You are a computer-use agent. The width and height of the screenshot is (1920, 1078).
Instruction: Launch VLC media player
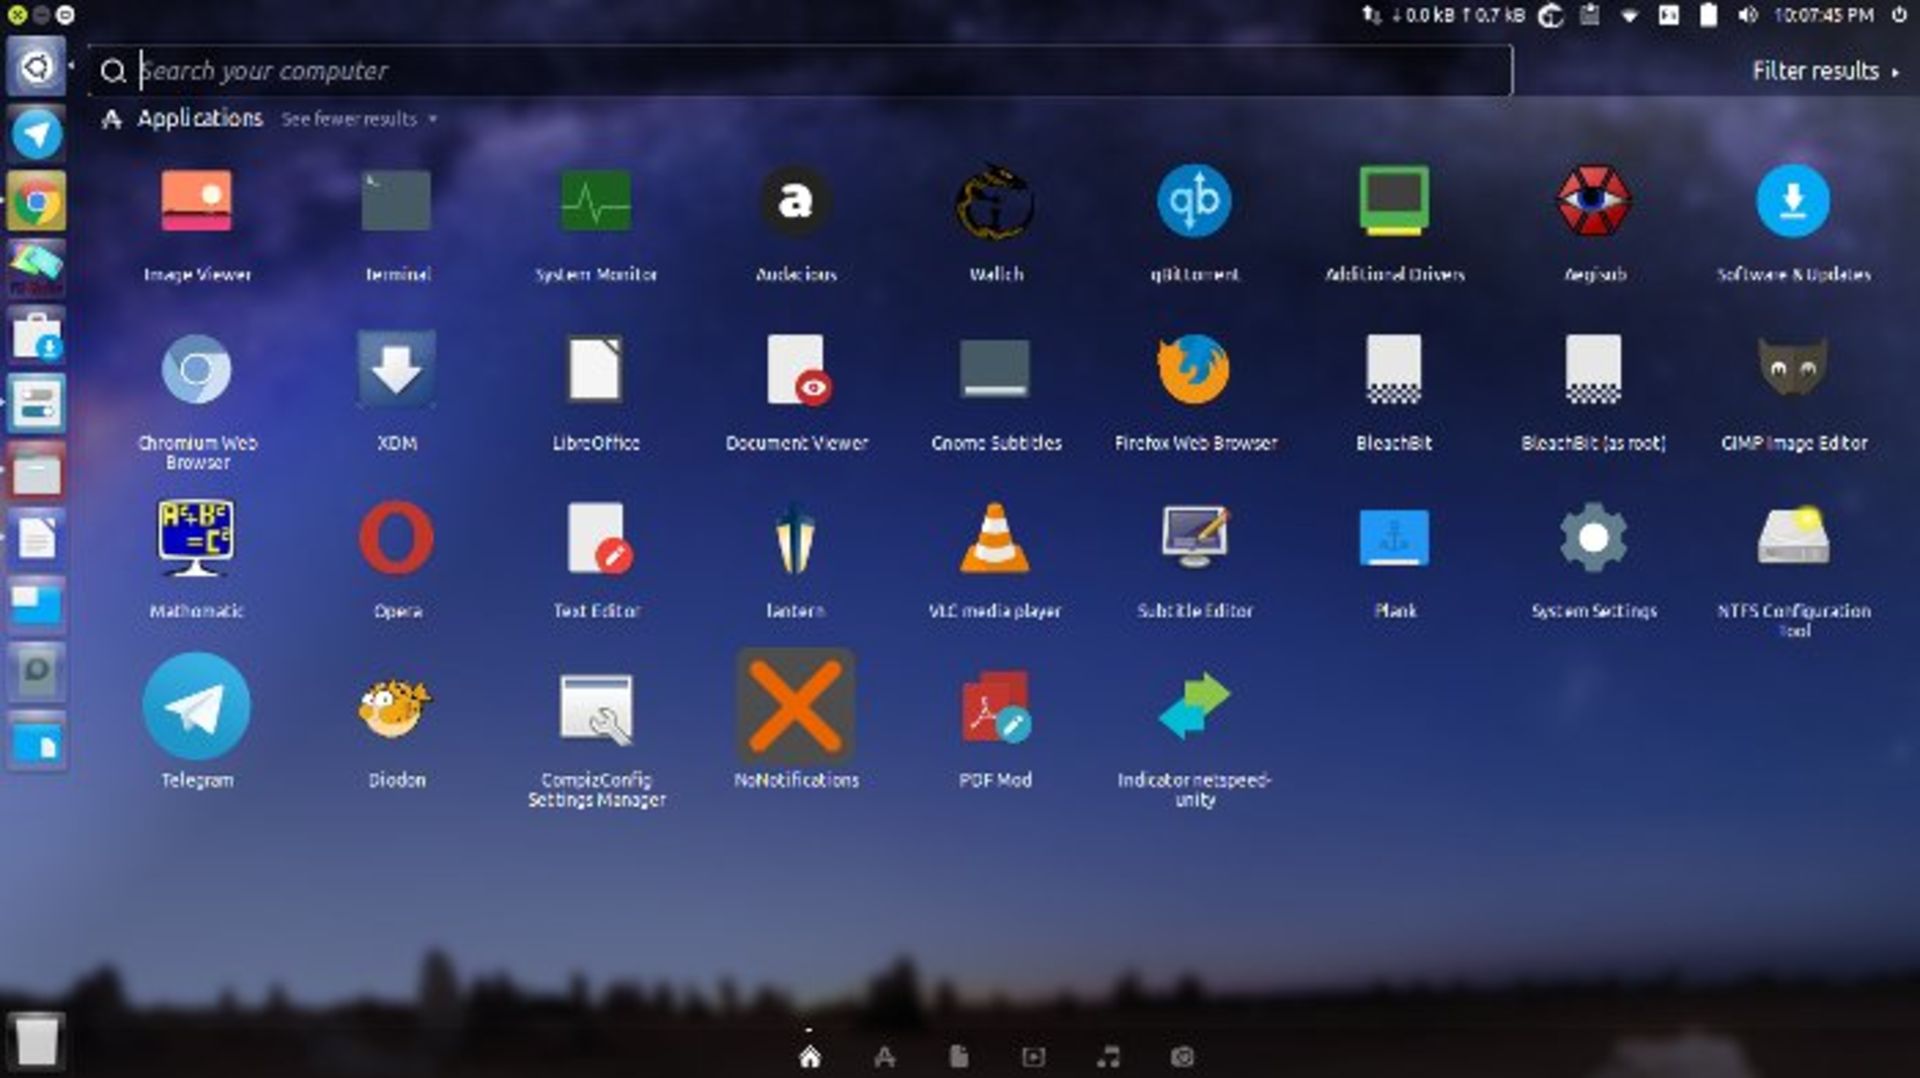pos(995,539)
